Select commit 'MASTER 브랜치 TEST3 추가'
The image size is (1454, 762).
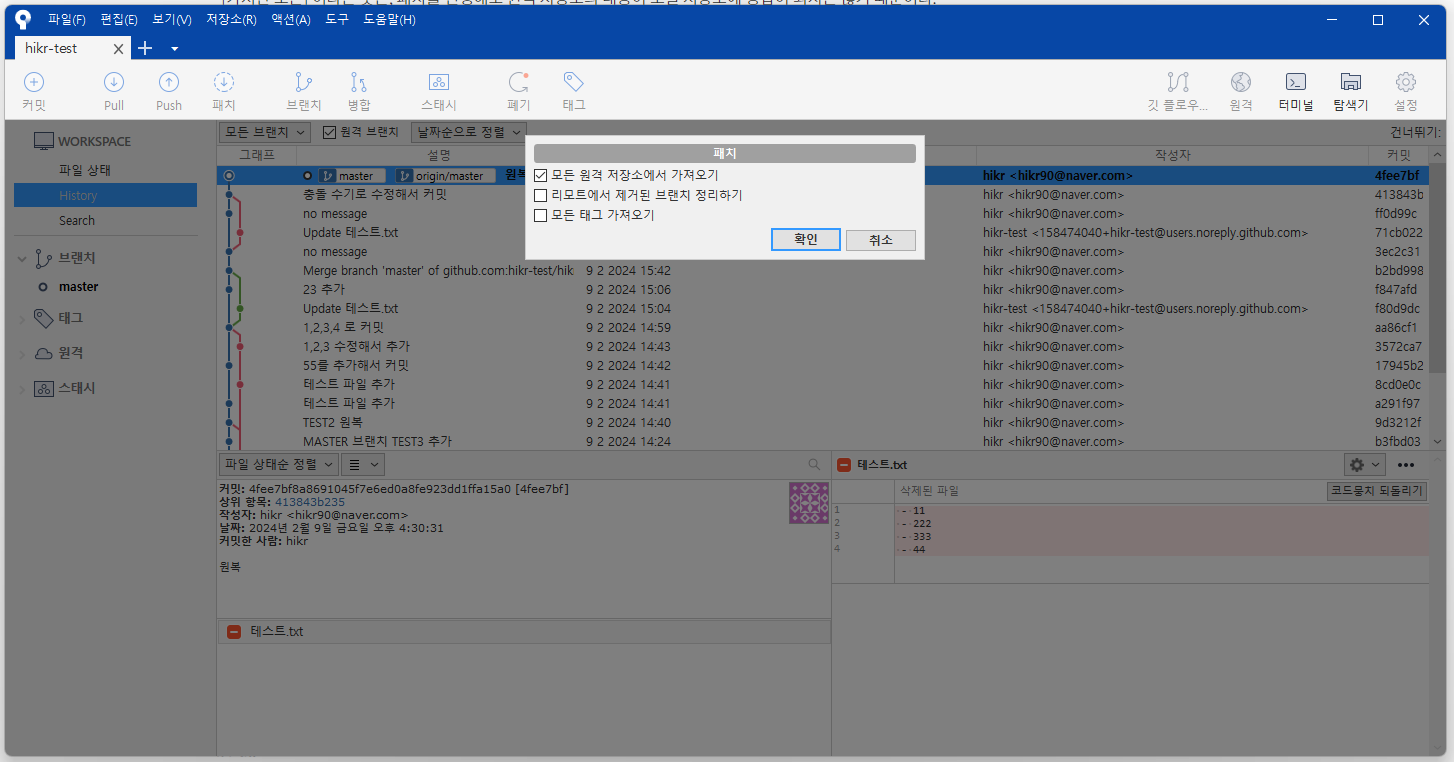823,441
